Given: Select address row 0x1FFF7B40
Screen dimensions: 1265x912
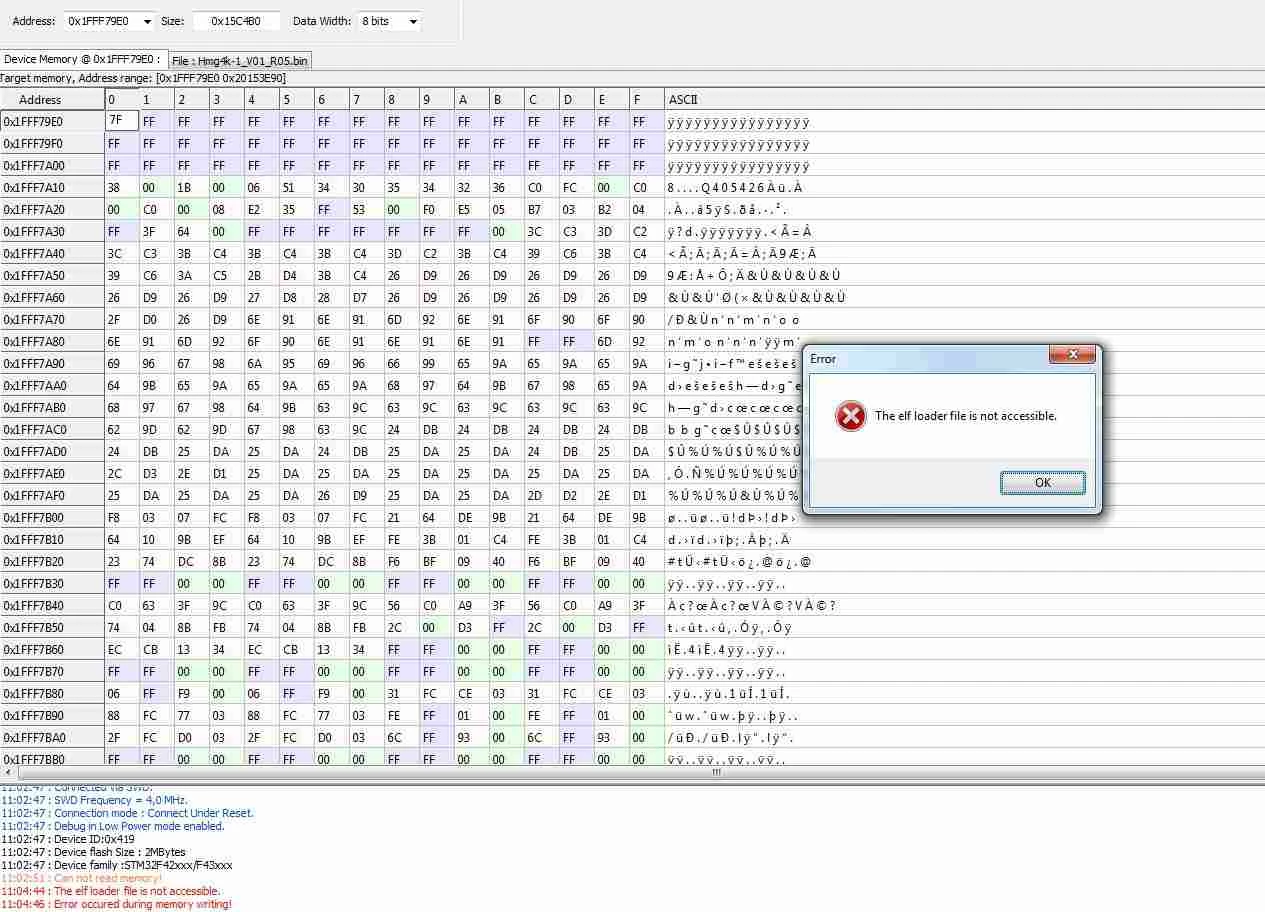Looking at the screenshot, I should [x=52, y=605].
